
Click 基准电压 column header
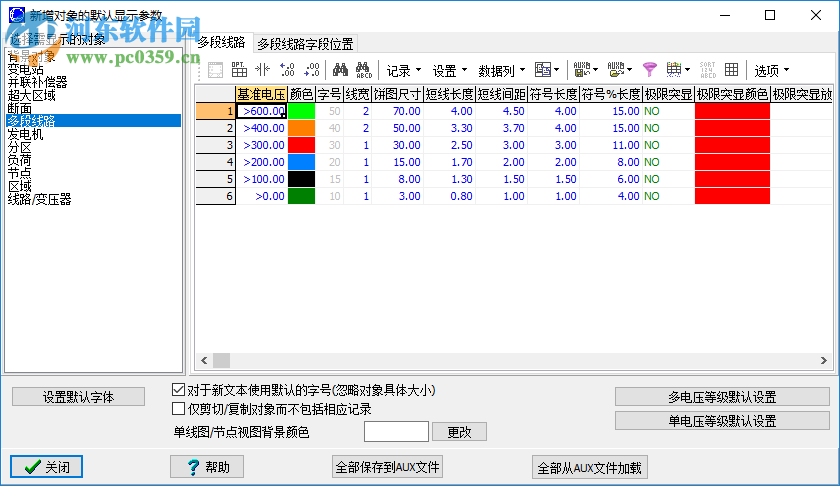point(261,94)
